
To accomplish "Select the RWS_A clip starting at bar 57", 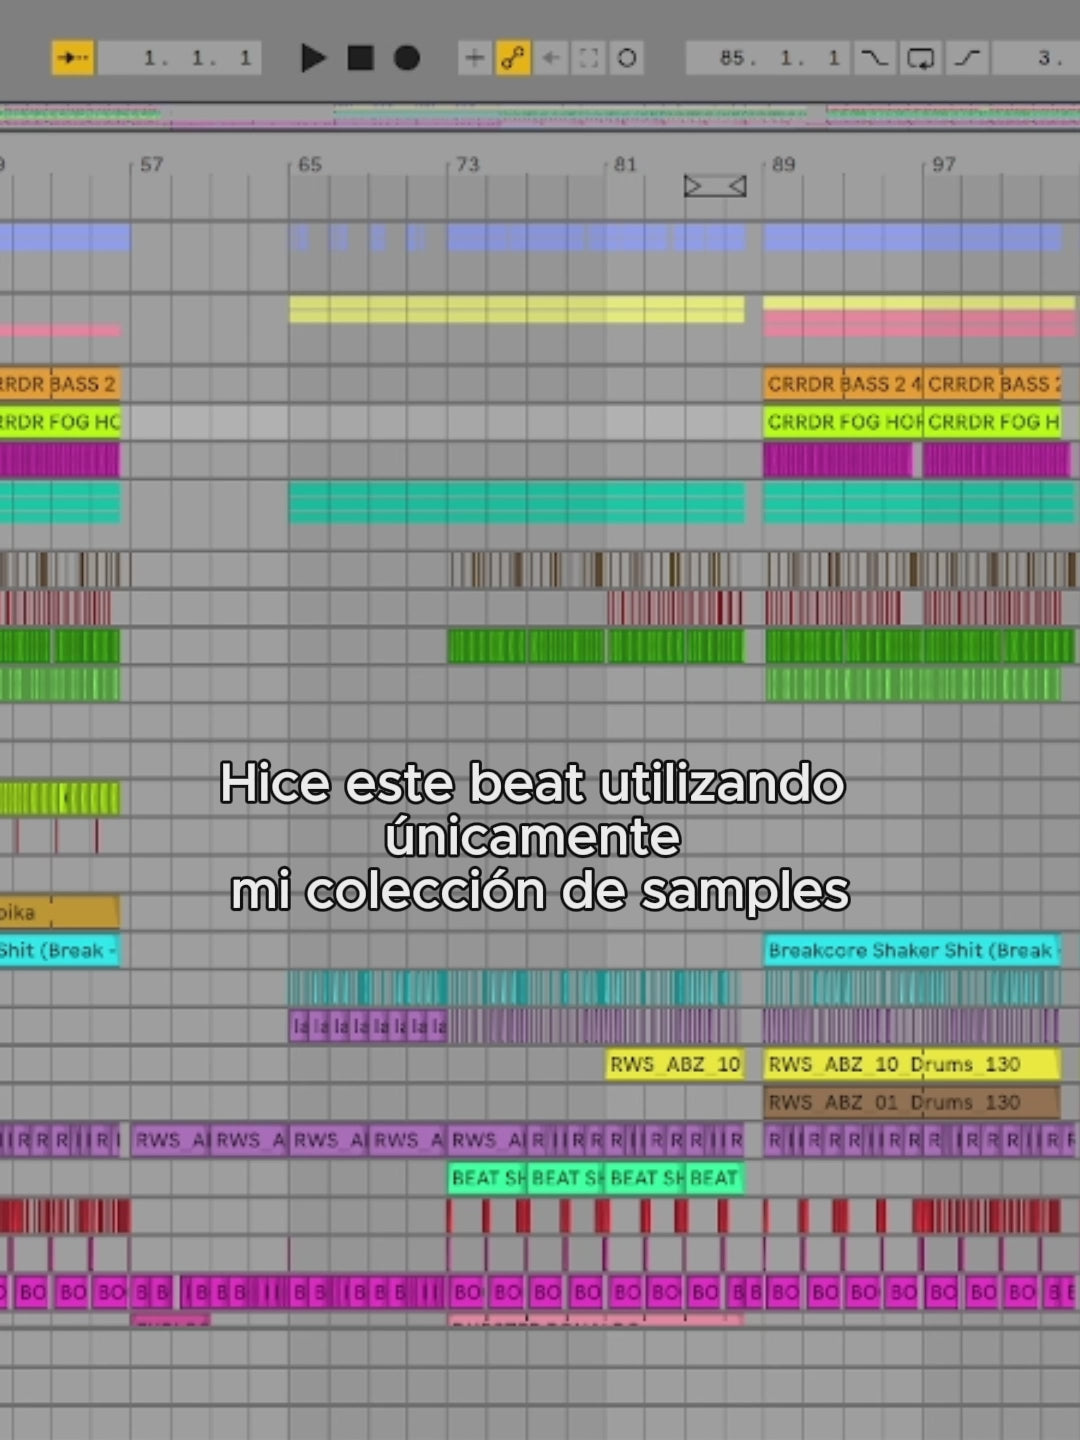I will (x=171, y=1140).
